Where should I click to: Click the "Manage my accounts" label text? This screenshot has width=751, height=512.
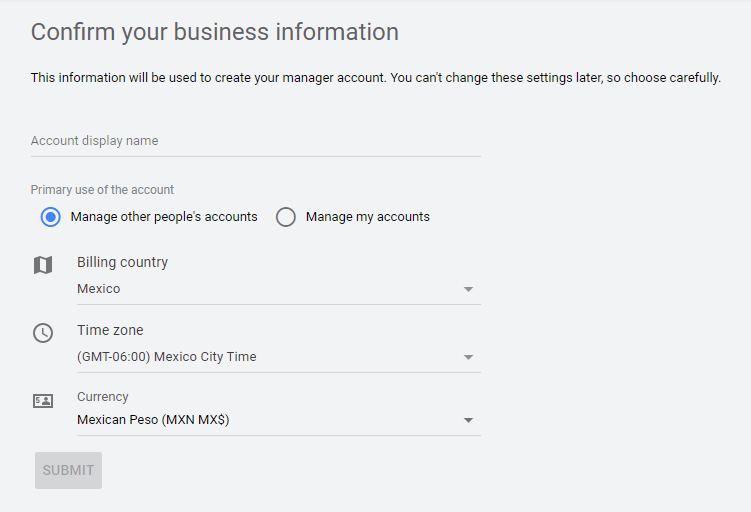click(x=367, y=217)
